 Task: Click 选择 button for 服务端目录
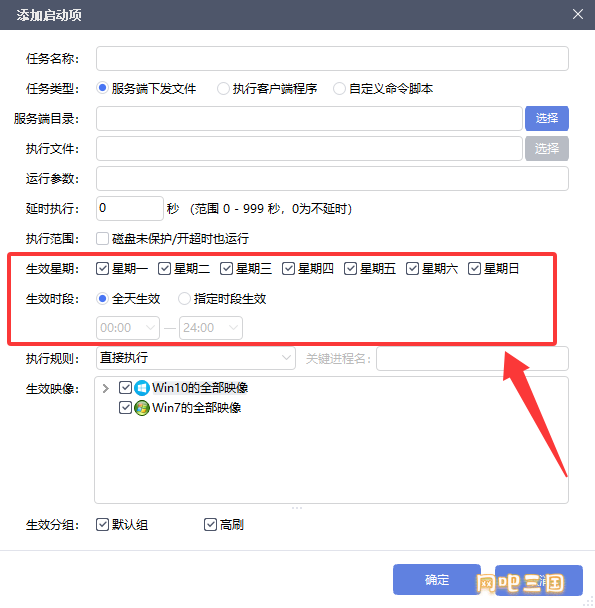click(547, 118)
